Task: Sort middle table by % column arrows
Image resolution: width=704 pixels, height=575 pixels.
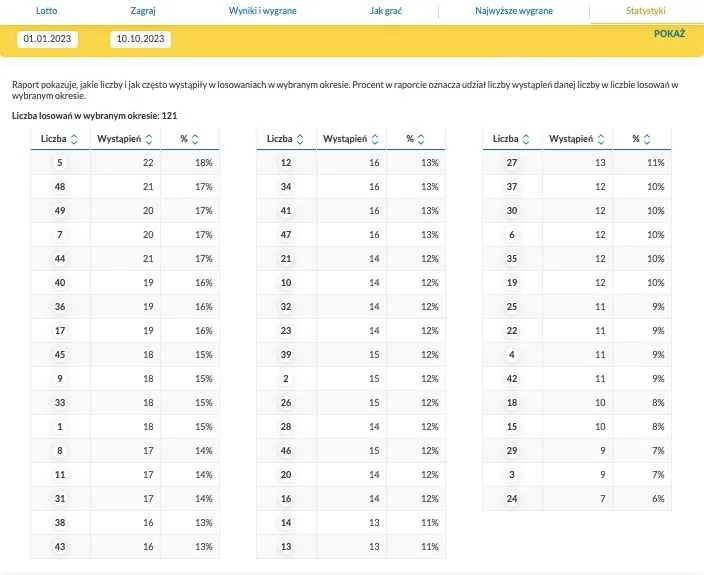Action: [x=421, y=139]
